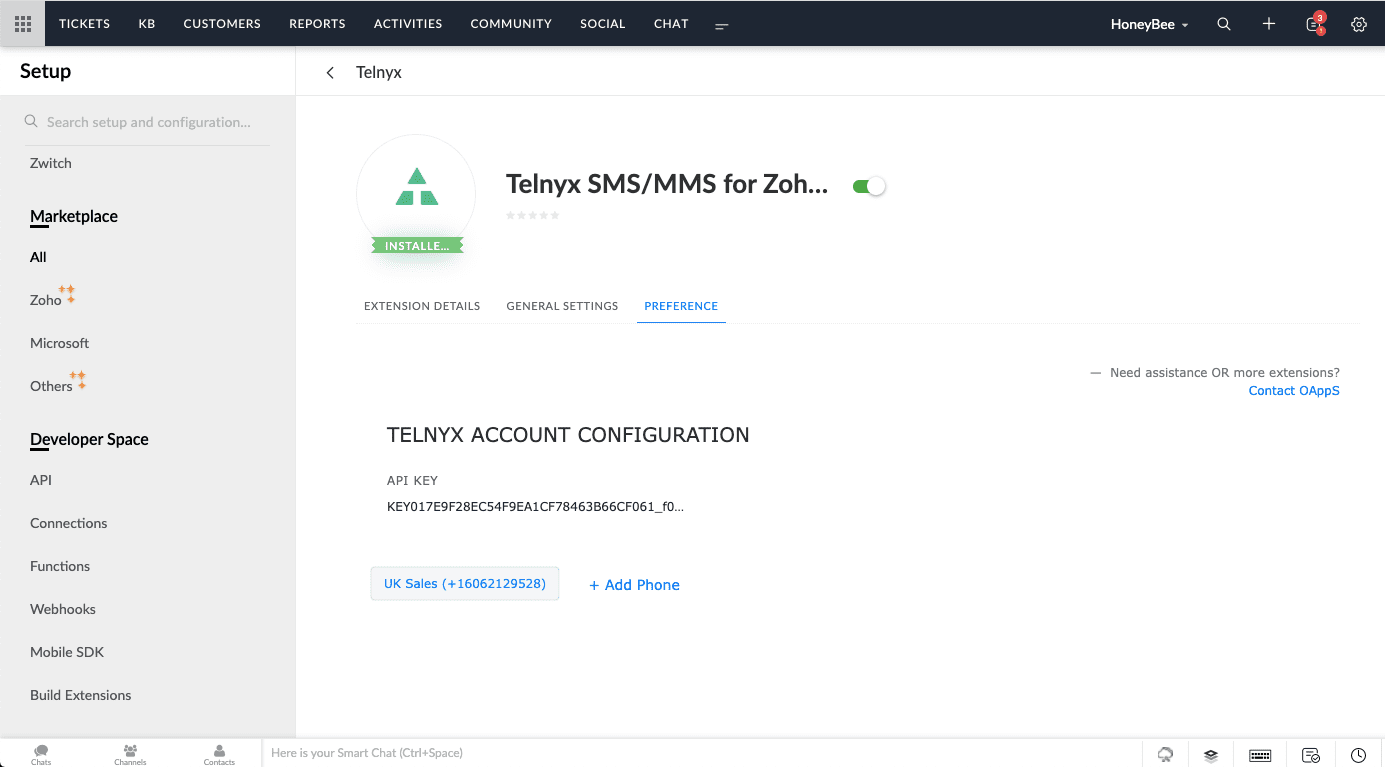Click the stacked layers icon in bottom bar
The height and width of the screenshot is (767, 1385).
coord(1211,755)
